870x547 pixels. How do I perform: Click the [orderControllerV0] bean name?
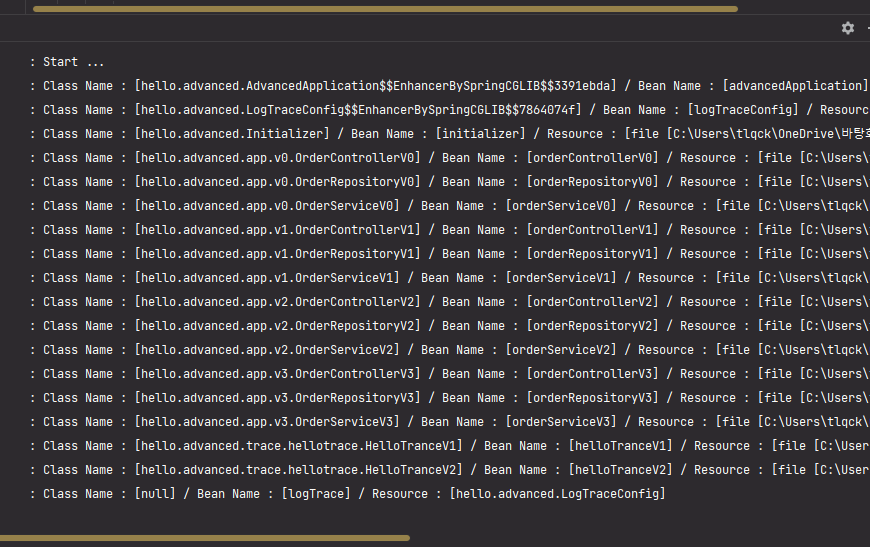(x=593, y=158)
